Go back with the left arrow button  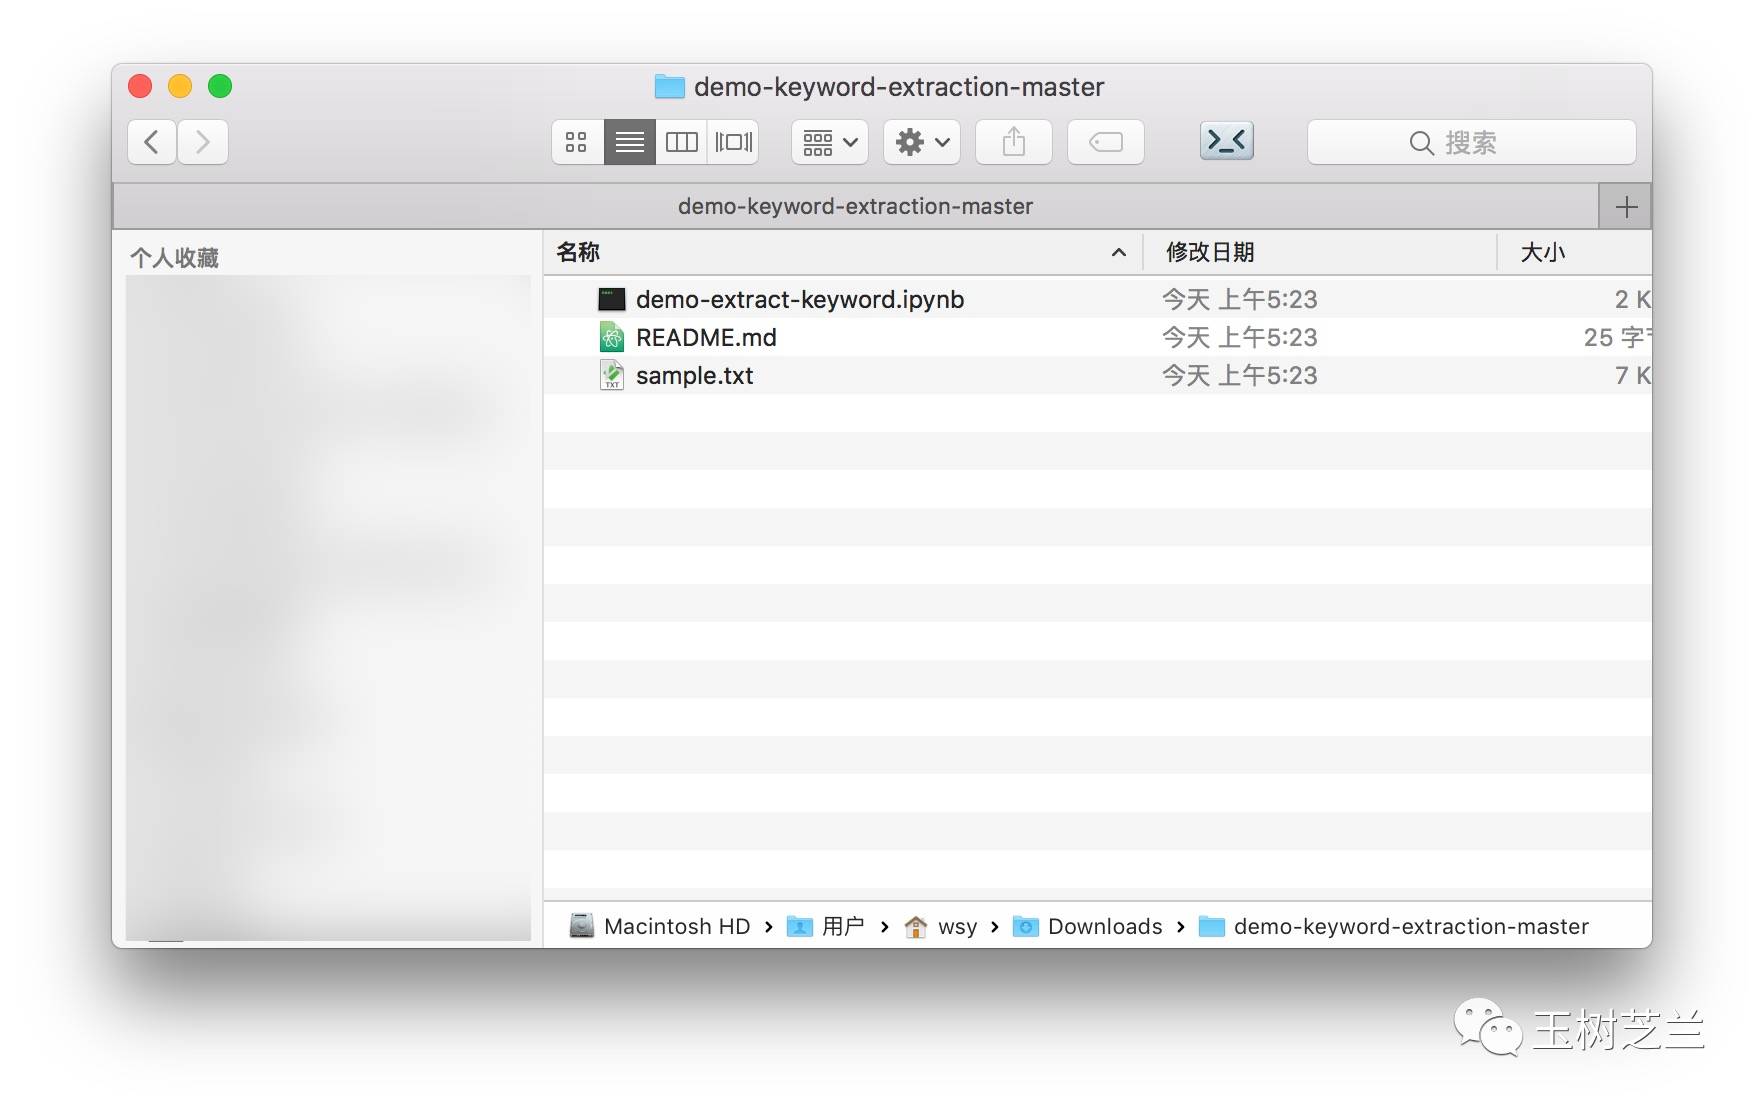point(152,142)
